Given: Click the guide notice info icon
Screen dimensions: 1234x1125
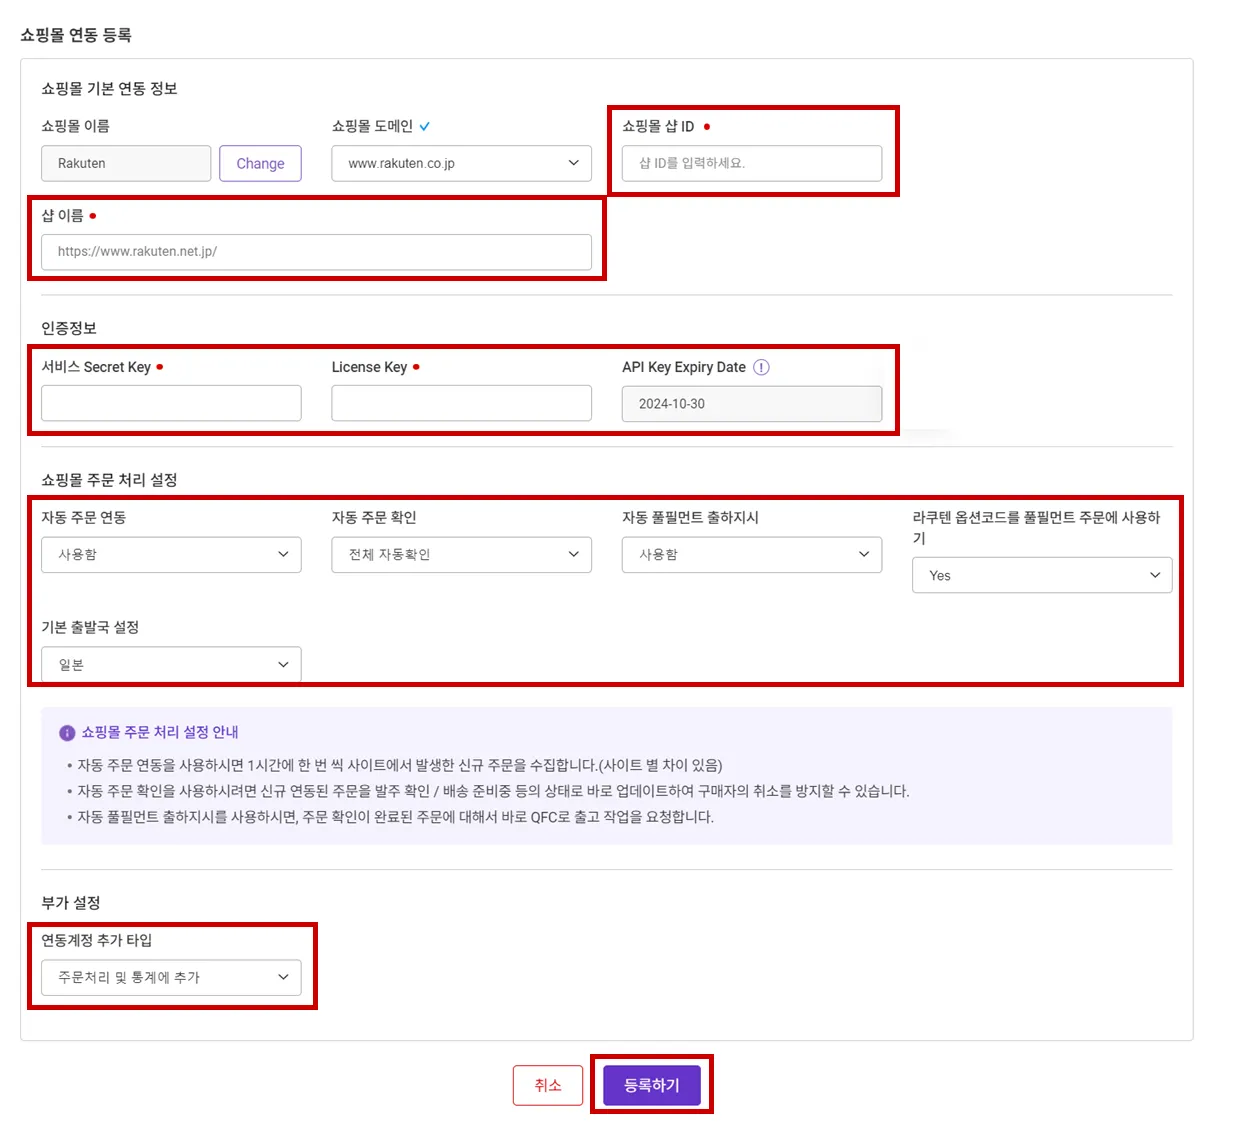Looking at the screenshot, I should [x=67, y=733].
